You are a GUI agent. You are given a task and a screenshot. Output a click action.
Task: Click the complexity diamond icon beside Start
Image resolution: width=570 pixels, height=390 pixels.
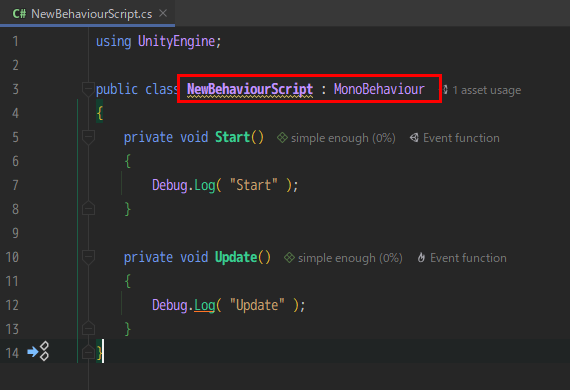tap(282, 138)
